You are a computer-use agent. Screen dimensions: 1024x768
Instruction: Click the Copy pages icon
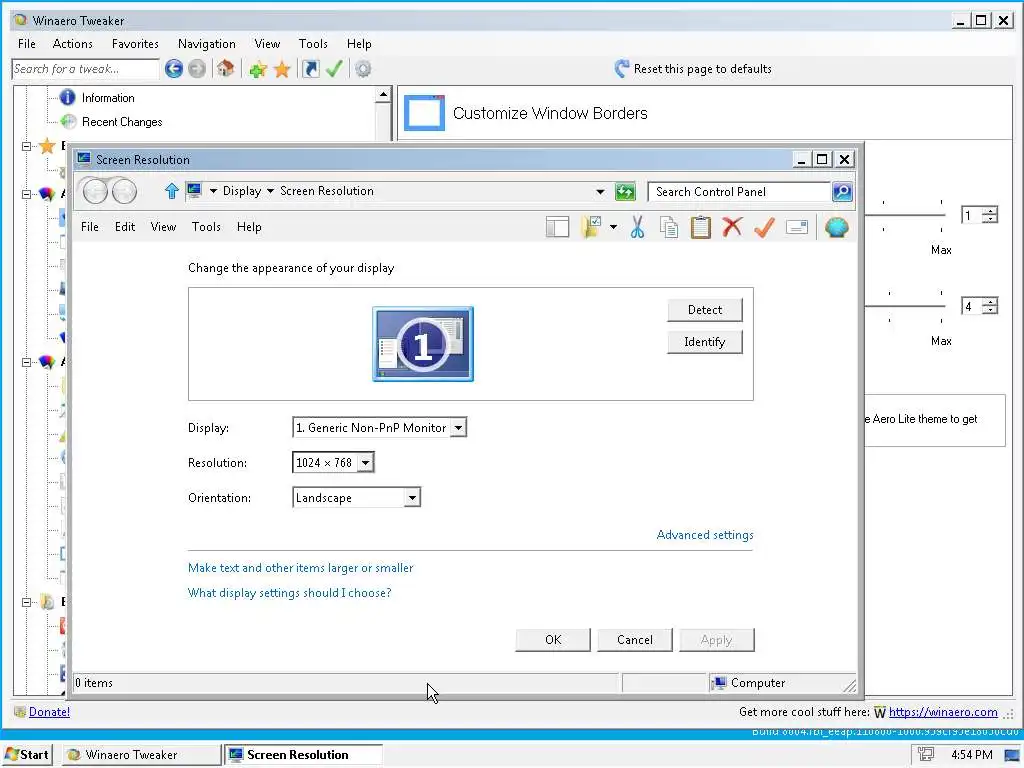[669, 227]
